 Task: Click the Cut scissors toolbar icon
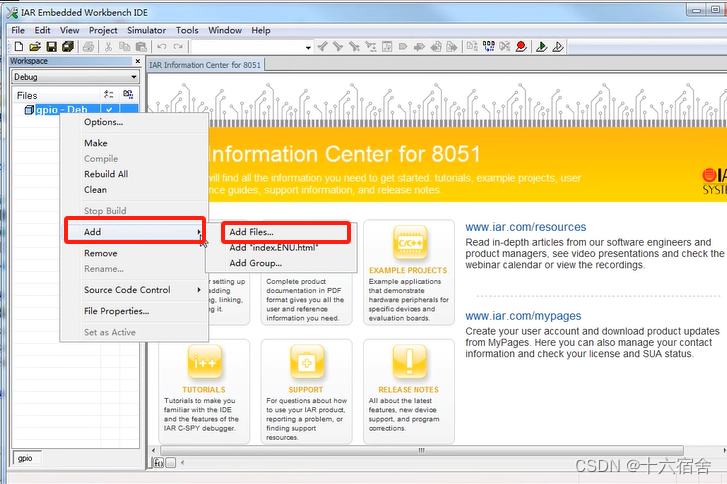click(x=108, y=46)
